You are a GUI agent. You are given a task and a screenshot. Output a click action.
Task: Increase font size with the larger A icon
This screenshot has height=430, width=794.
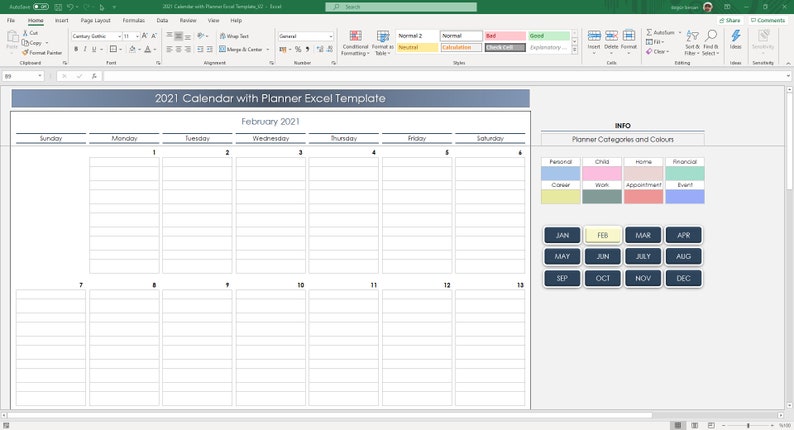click(145, 36)
